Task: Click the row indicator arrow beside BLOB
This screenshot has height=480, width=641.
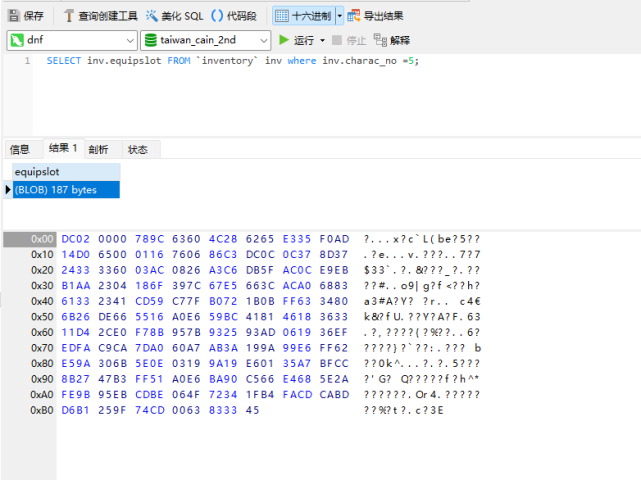Action: (x=8, y=190)
